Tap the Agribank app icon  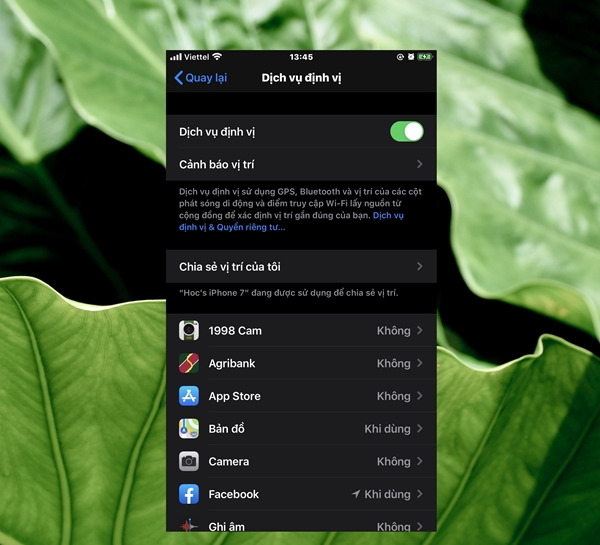(189, 363)
